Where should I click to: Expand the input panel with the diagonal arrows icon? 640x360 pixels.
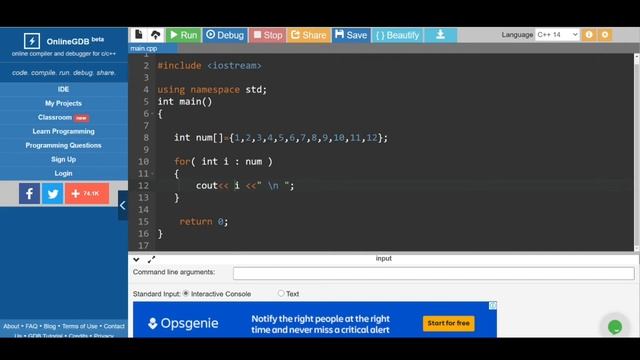151,259
